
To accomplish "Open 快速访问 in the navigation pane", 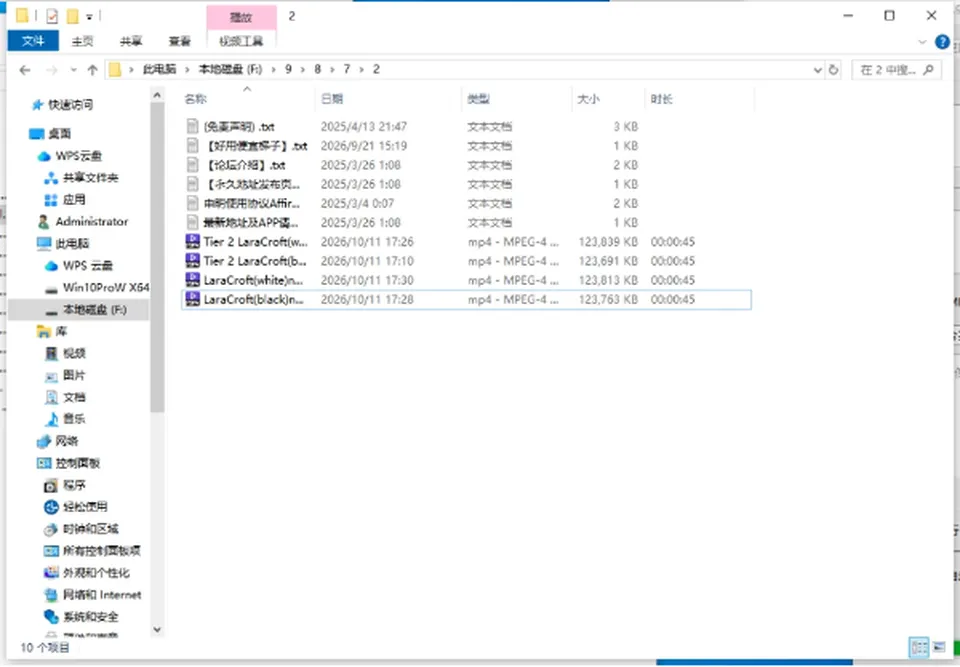I will tap(70, 105).
